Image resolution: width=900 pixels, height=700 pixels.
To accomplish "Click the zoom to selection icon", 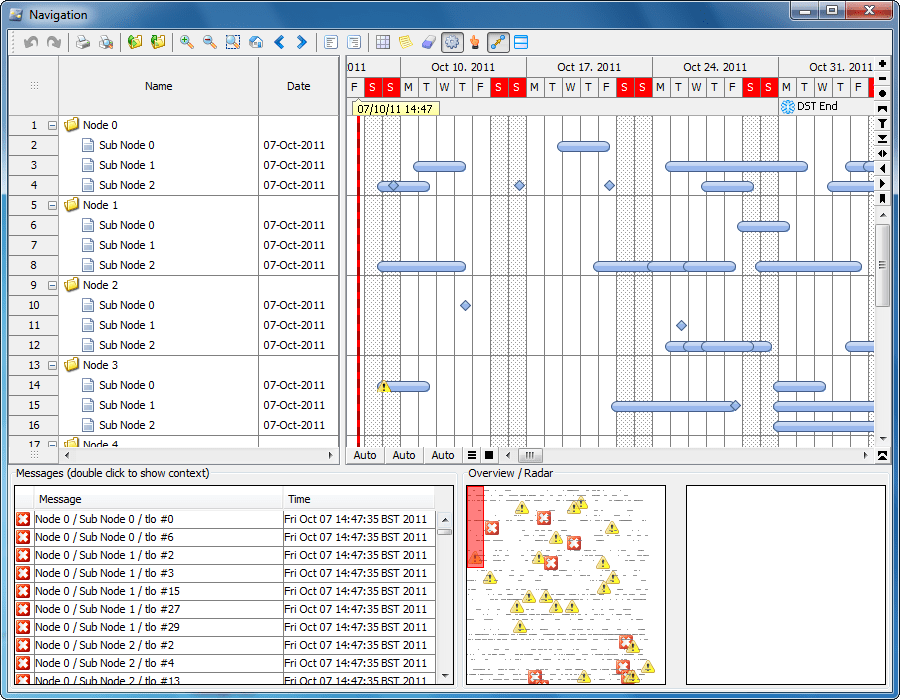I will (233, 42).
